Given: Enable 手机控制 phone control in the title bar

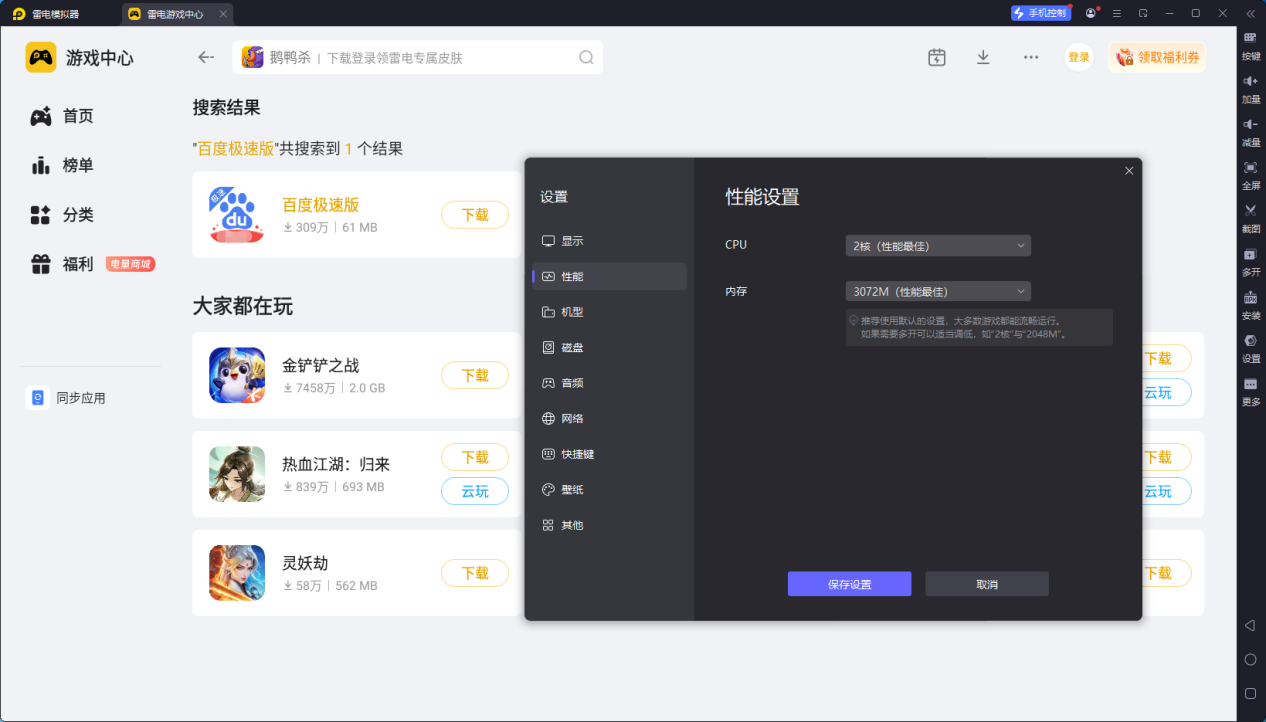Looking at the screenshot, I should coord(1040,12).
